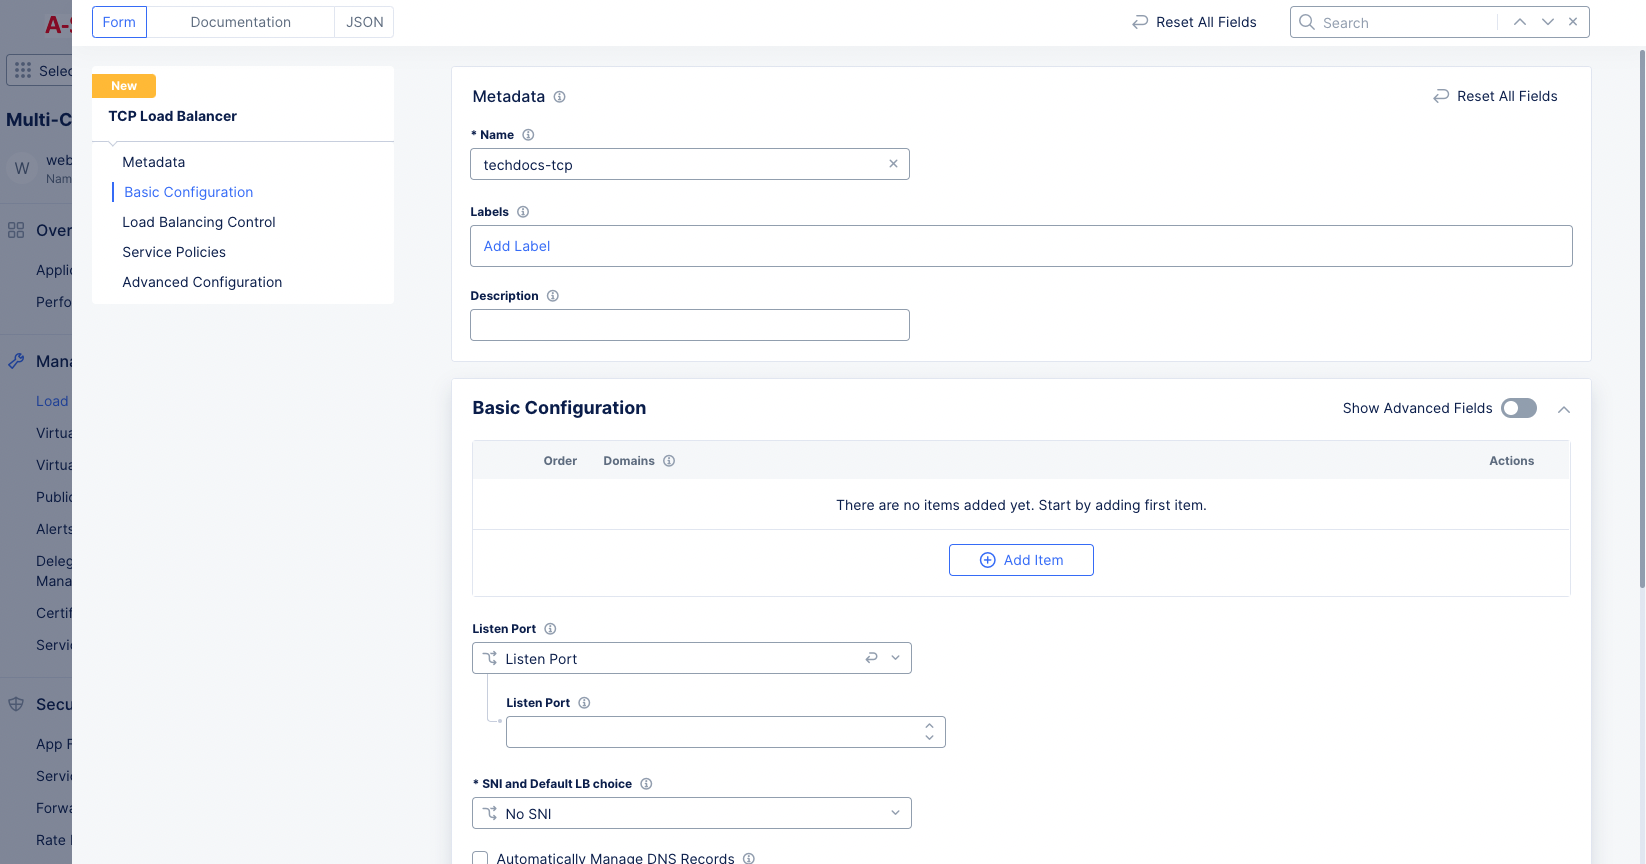Viewport: 1646px width, 864px height.
Task: Go to next search result arrow
Action: point(1547,22)
